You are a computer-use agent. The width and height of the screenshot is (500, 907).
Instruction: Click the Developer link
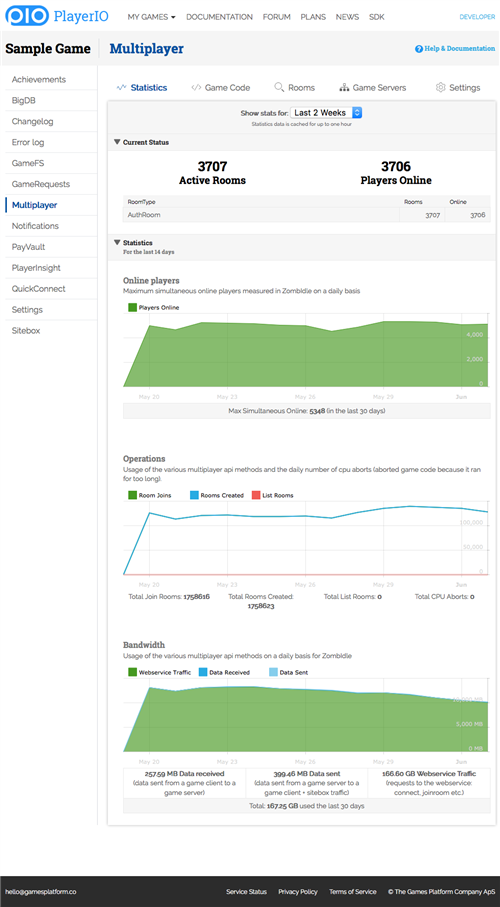(x=477, y=17)
